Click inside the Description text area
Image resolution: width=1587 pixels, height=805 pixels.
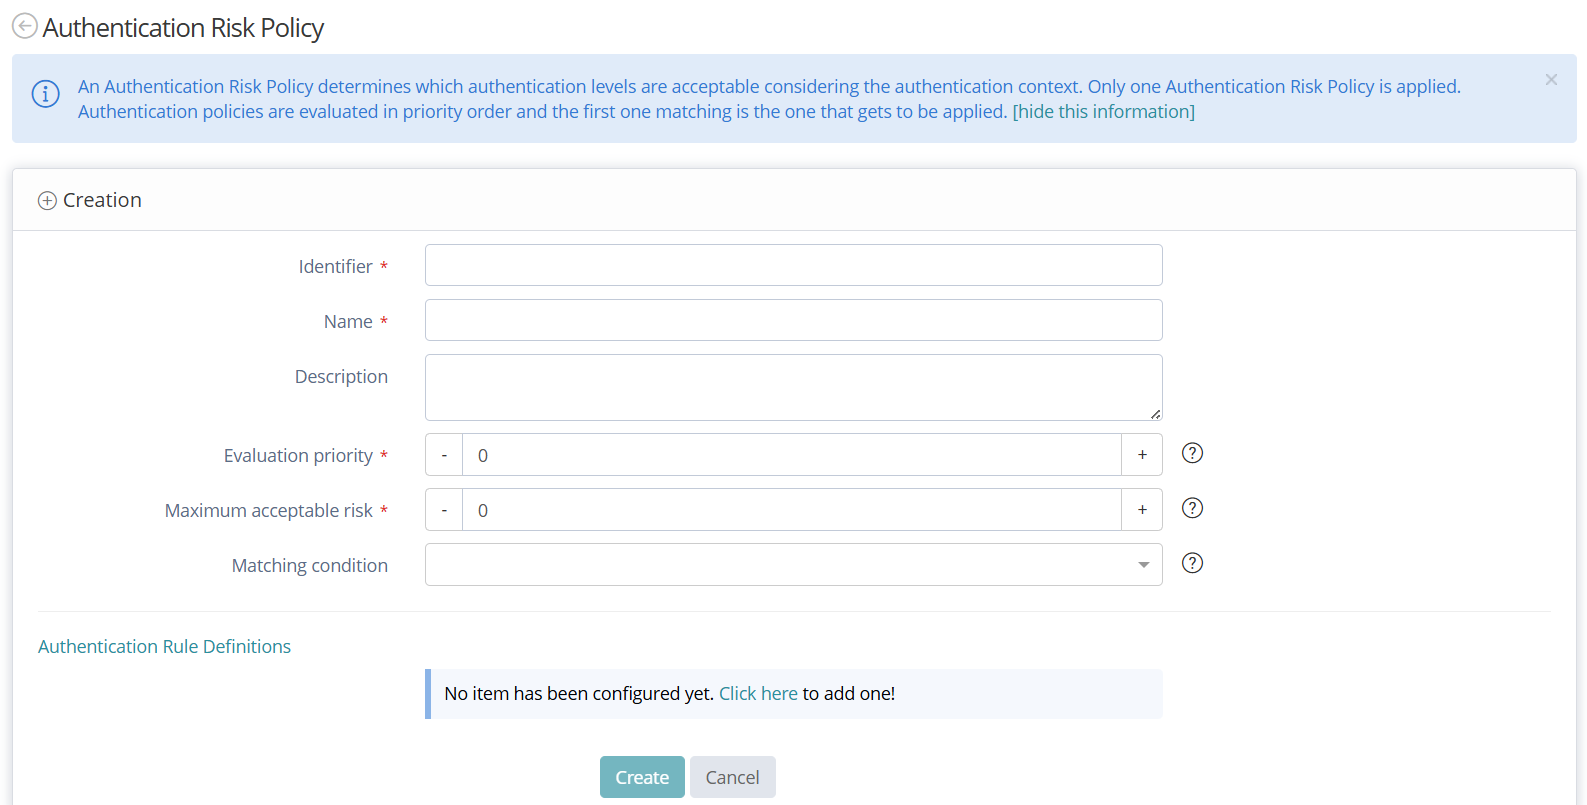[793, 387]
